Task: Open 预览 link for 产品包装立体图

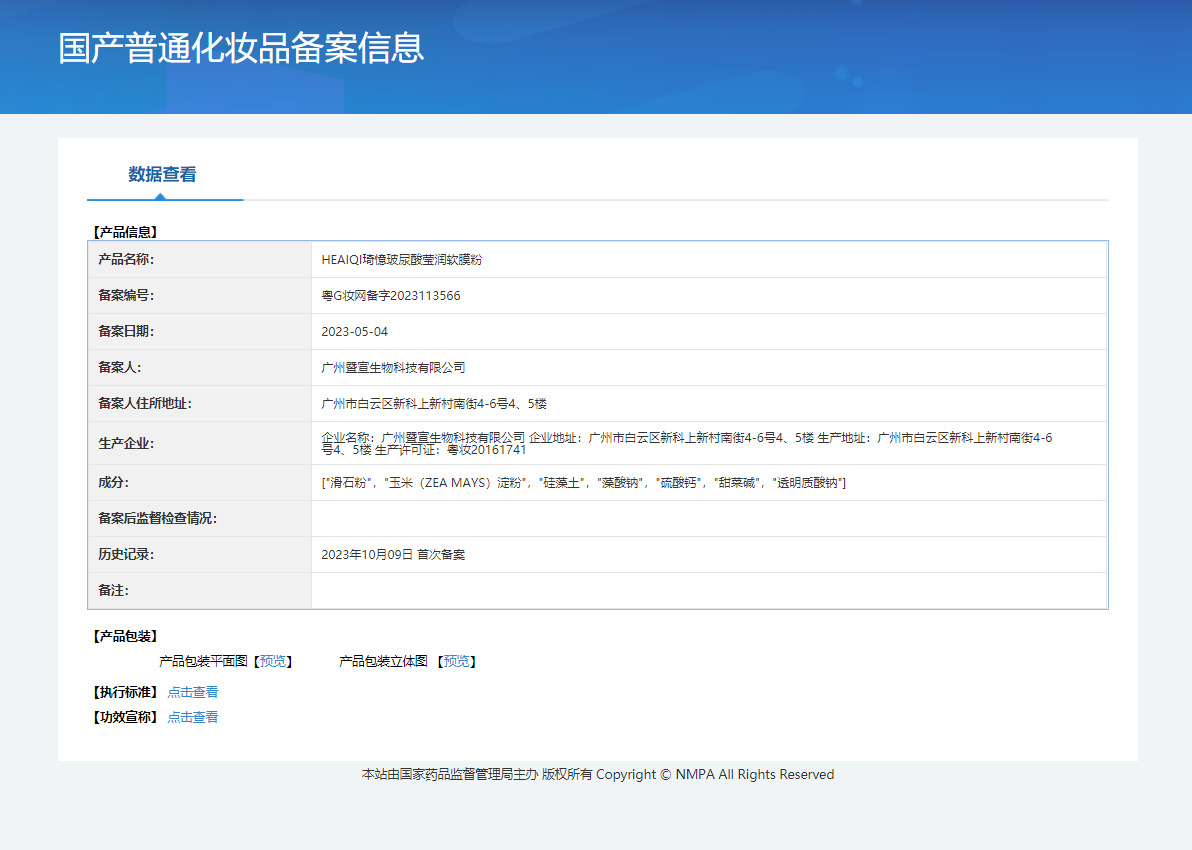Action: coord(456,661)
